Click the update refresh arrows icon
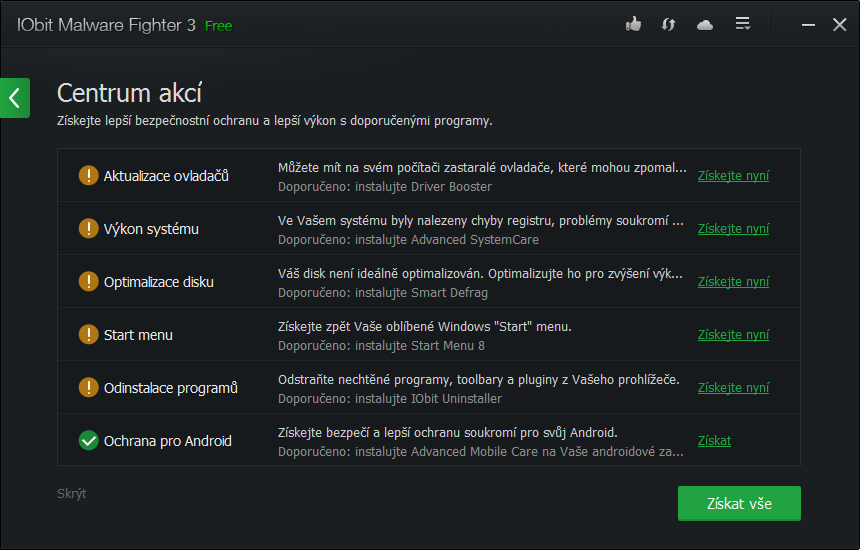The height and width of the screenshot is (550, 860). pyautogui.click(x=669, y=25)
